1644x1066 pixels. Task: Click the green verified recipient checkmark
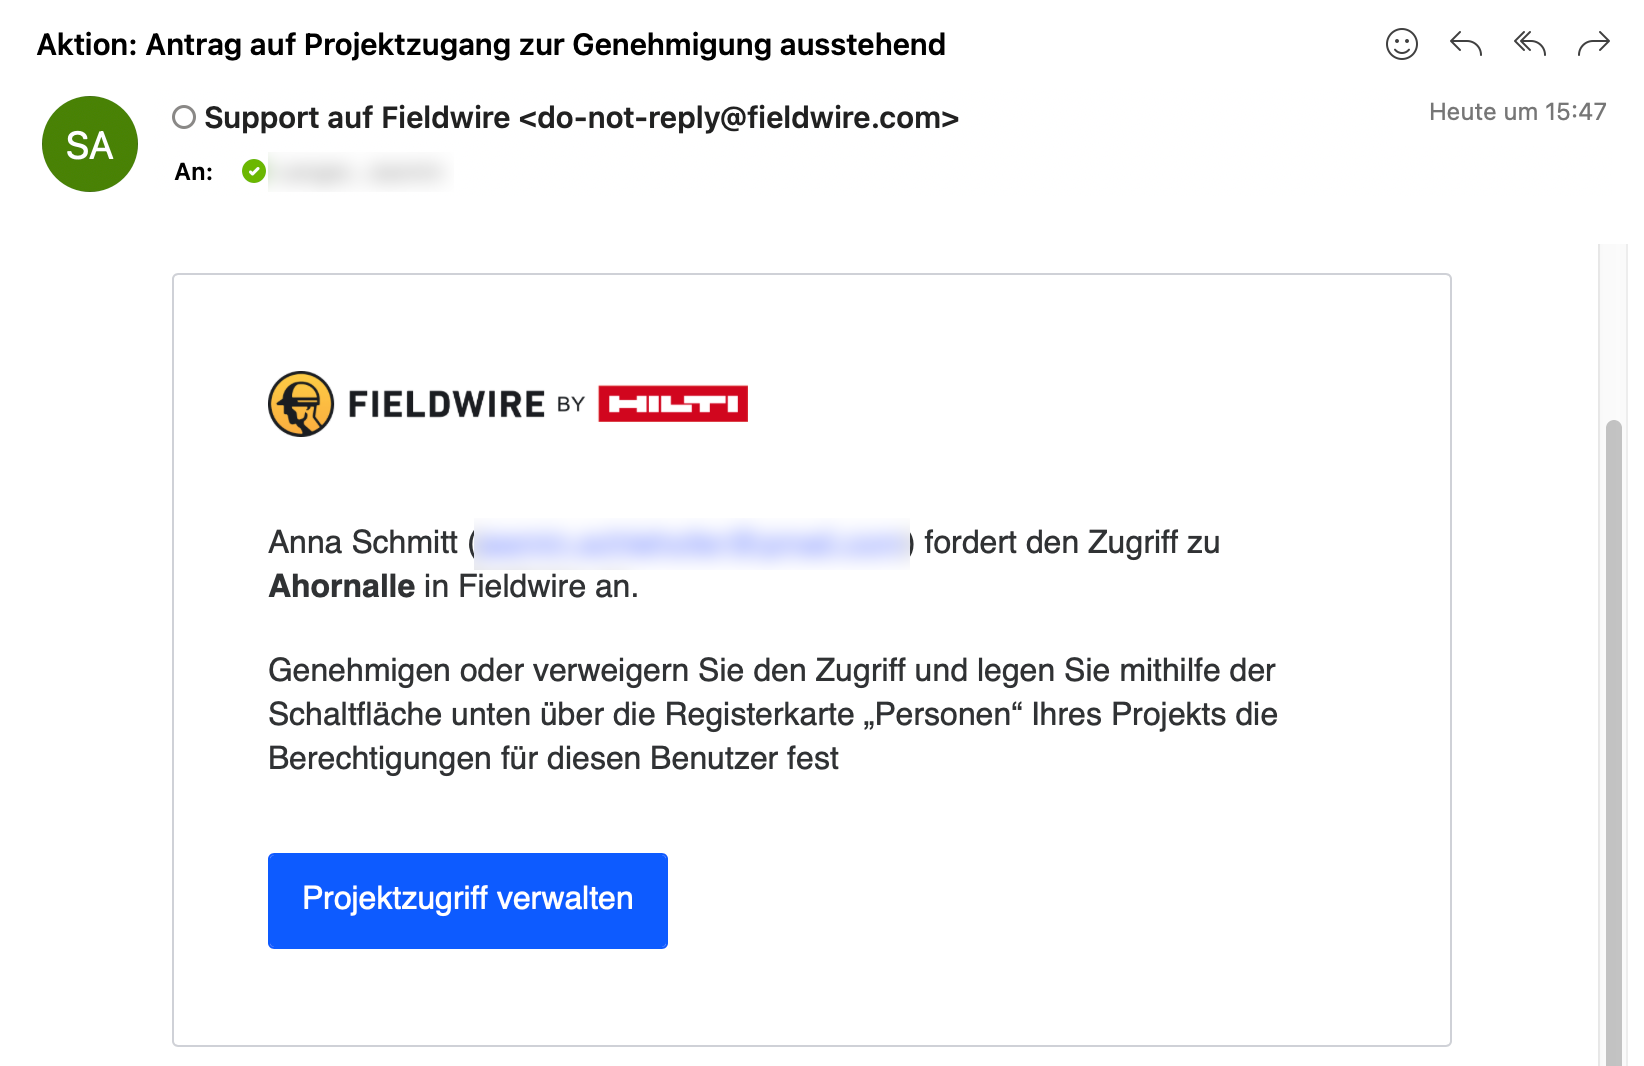coord(254,172)
